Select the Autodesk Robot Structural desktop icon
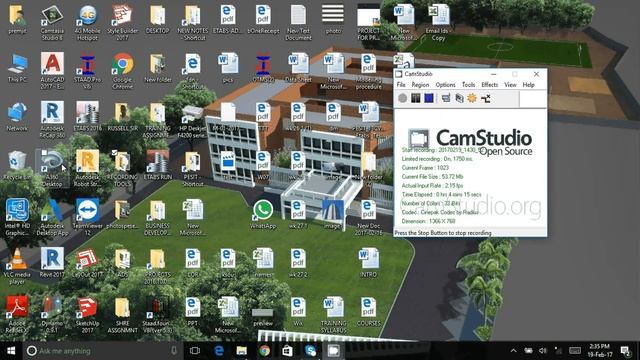Screen dimensions: 640x360 87,168
